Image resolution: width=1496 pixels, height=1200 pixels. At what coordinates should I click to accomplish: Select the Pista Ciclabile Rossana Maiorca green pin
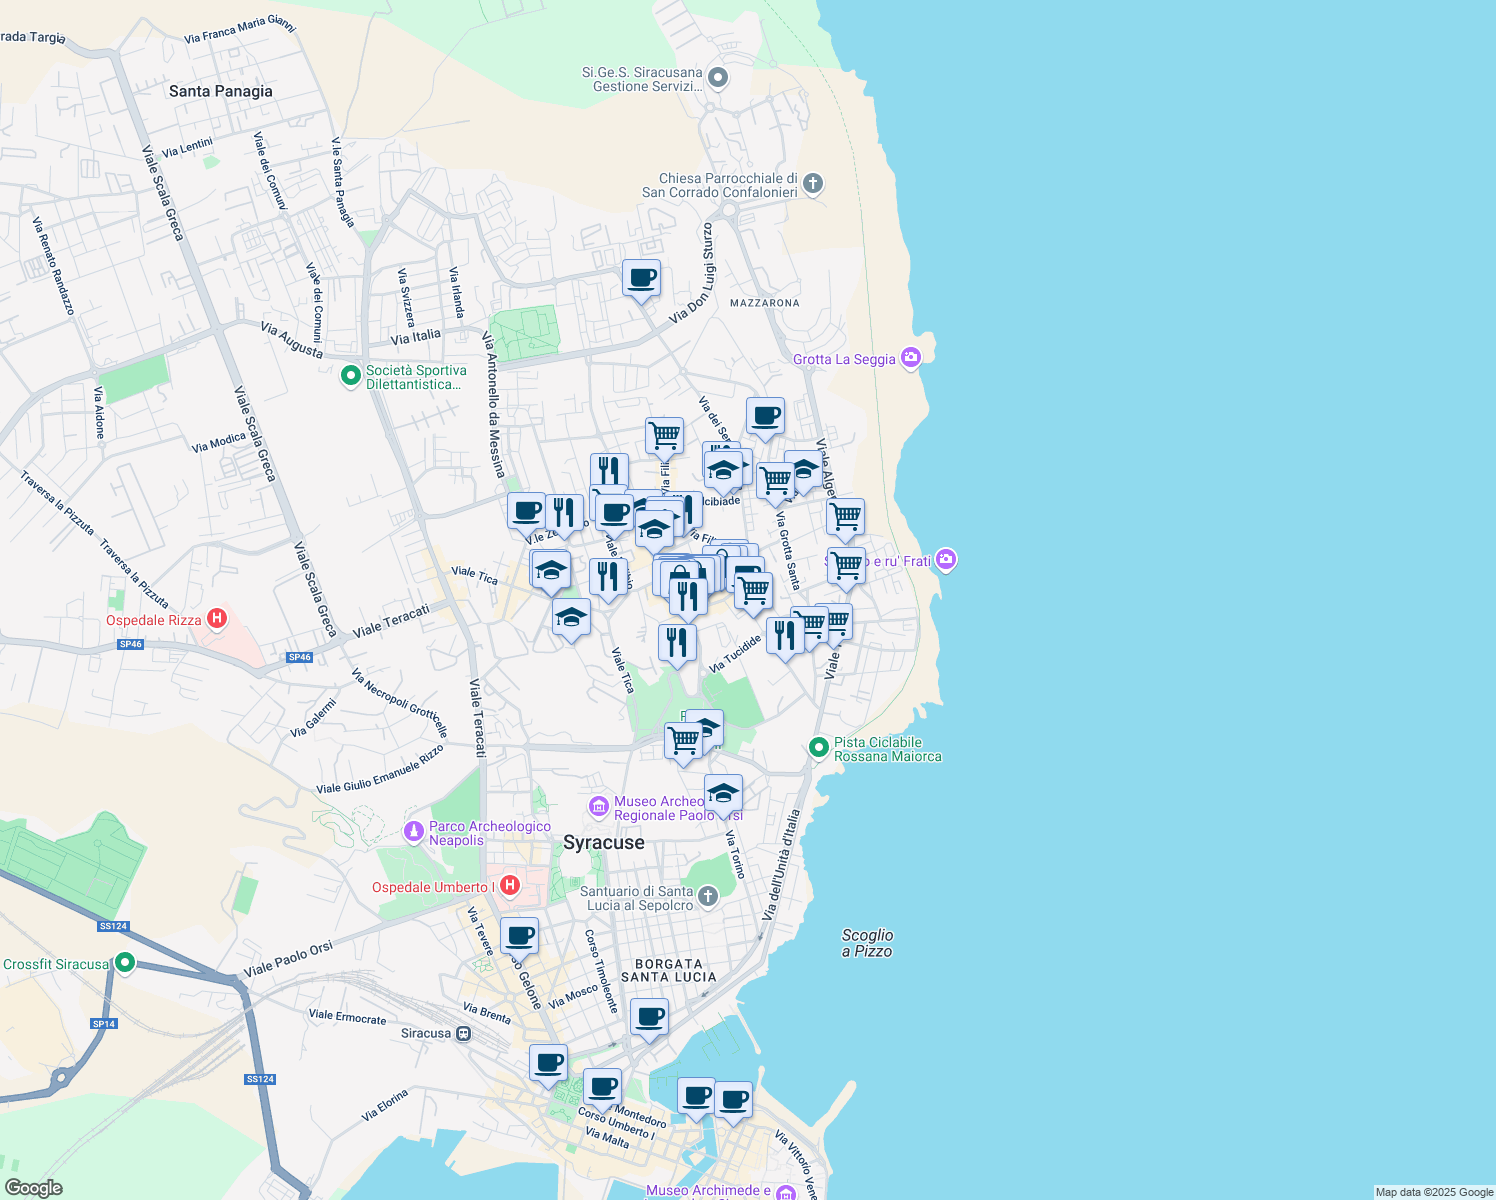click(818, 747)
